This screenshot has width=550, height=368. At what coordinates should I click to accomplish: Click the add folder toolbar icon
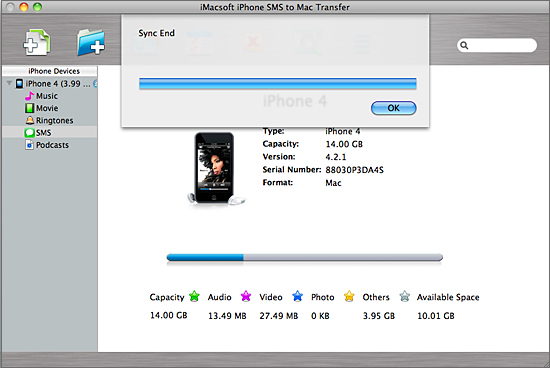(x=91, y=43)
